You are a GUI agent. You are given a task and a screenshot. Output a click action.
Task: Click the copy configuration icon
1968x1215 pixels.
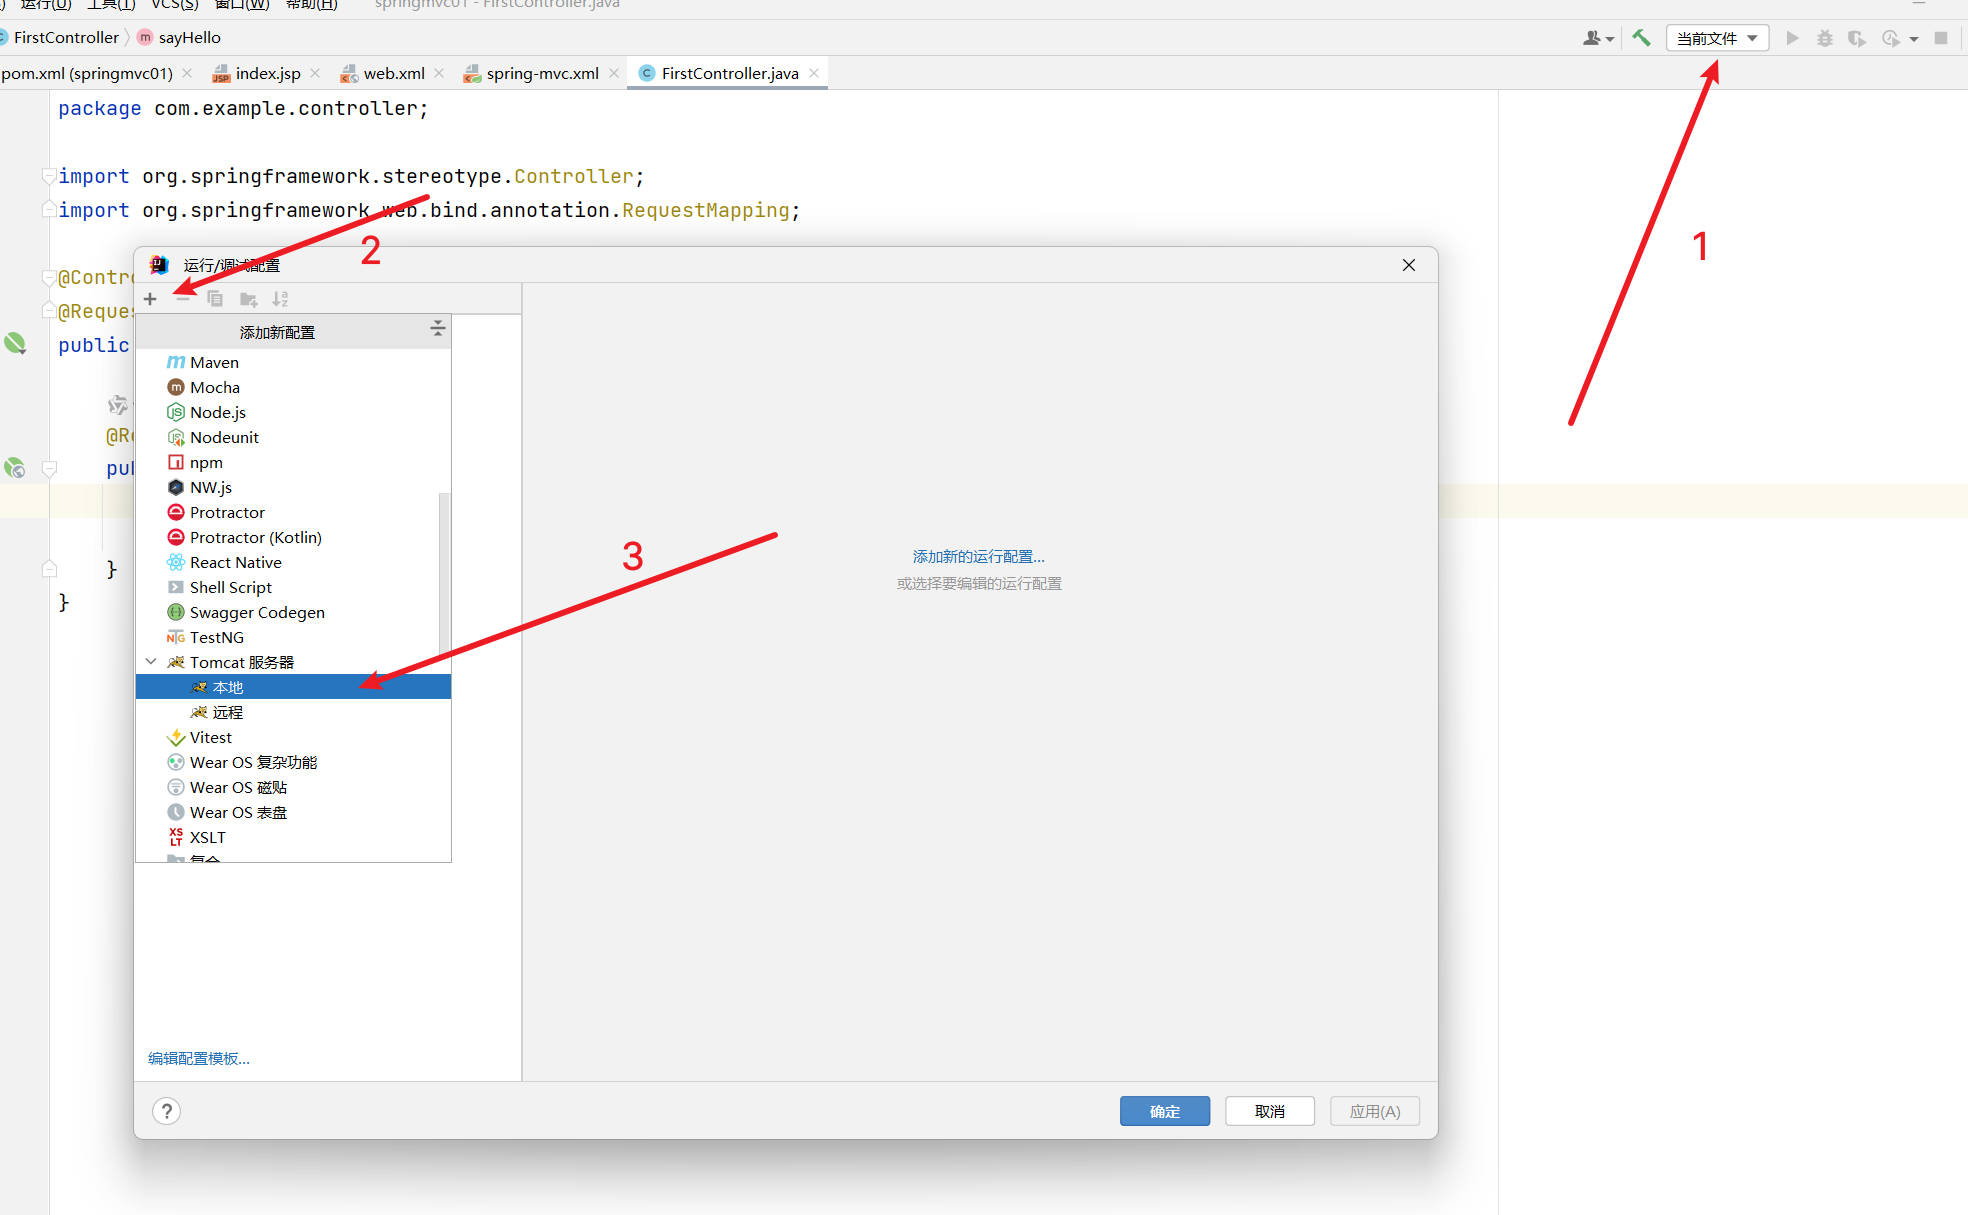[215, 299]
